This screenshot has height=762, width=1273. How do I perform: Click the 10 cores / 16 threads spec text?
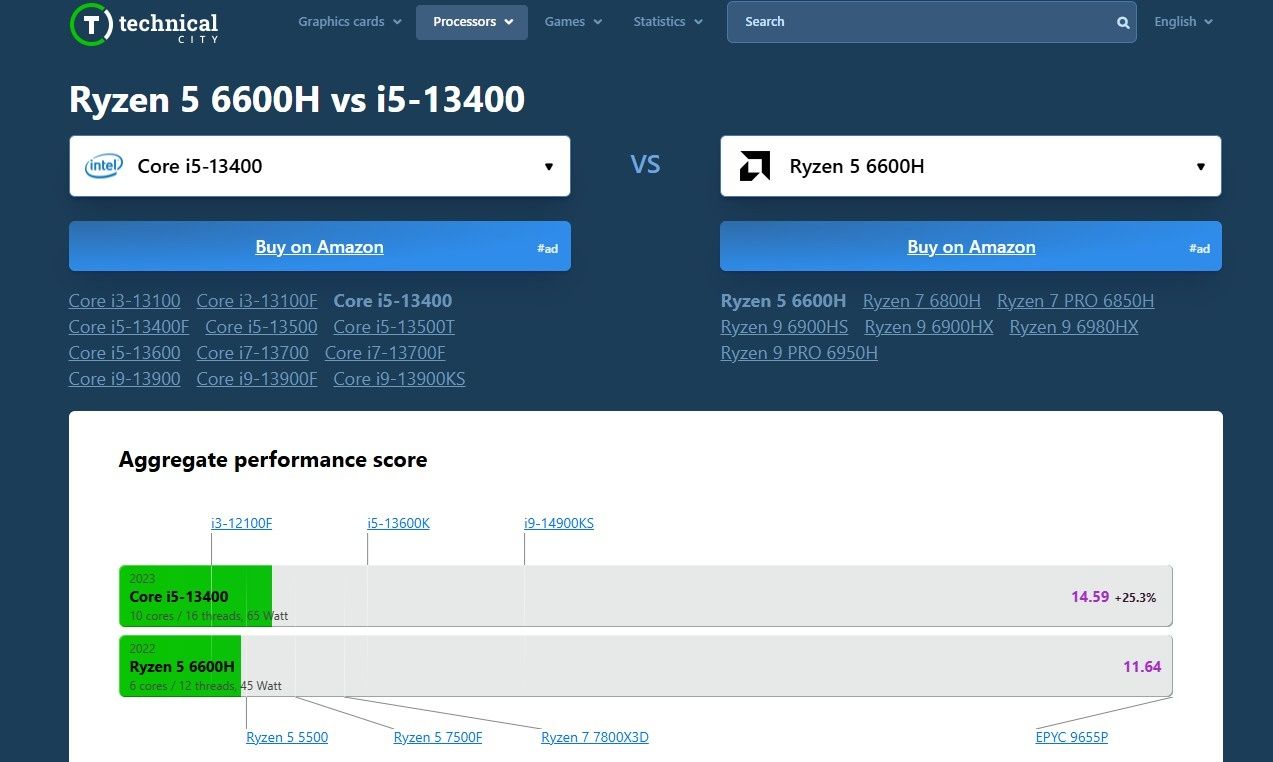(x=209, y=616)
